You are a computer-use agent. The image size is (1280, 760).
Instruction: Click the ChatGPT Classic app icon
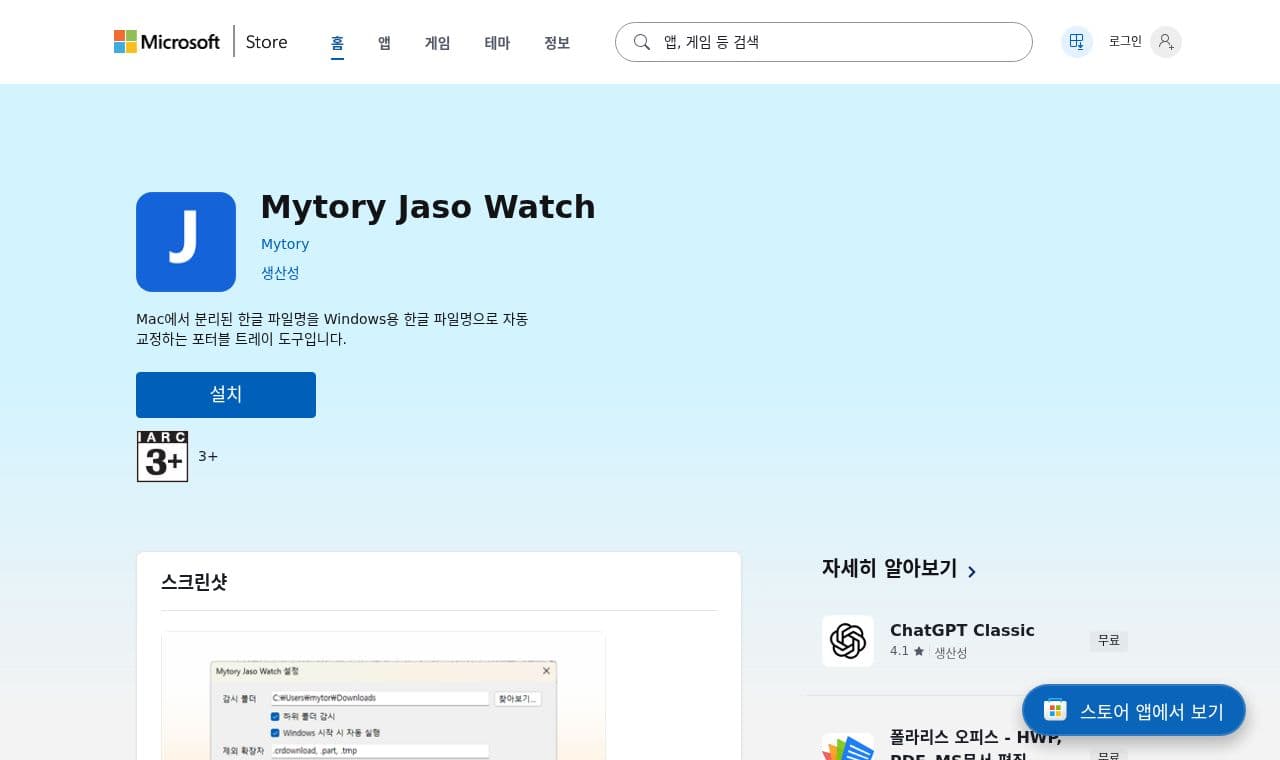[848, 641]
